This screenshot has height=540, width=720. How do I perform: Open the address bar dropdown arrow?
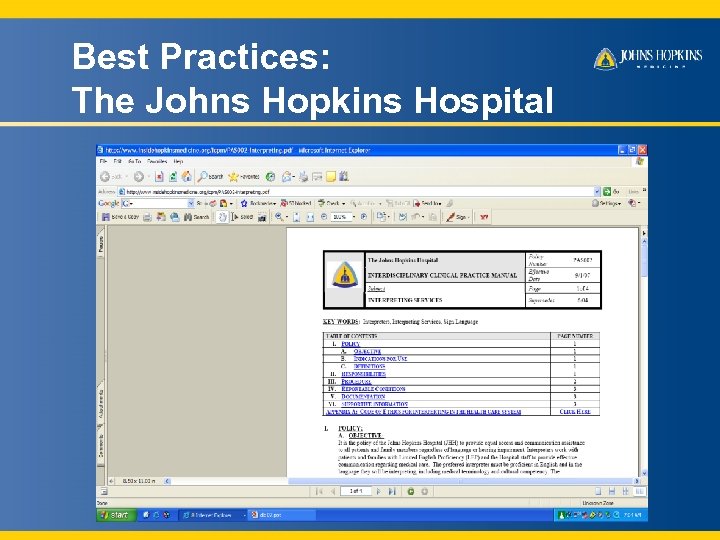point(597,191)
